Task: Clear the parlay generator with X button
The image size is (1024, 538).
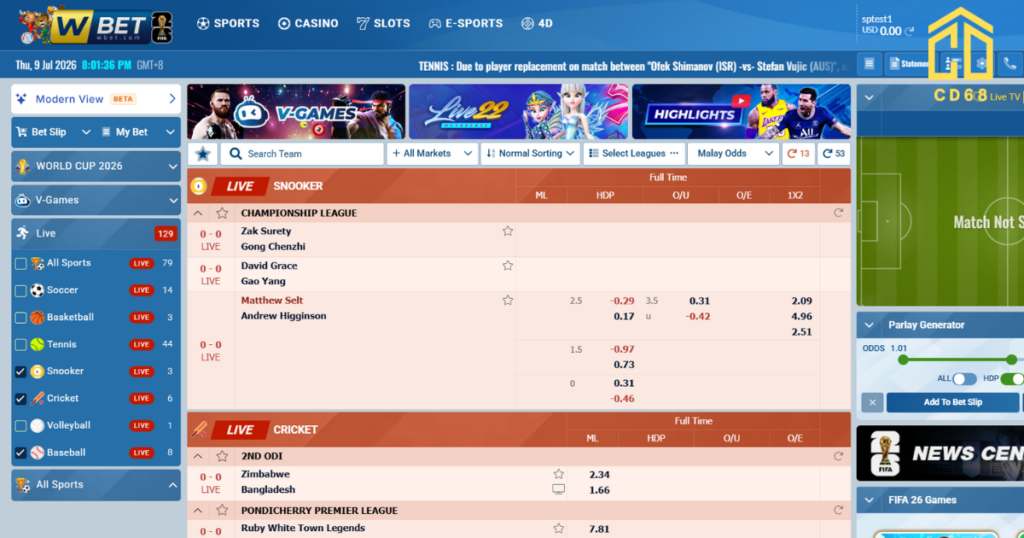Action: pos(872,402)
